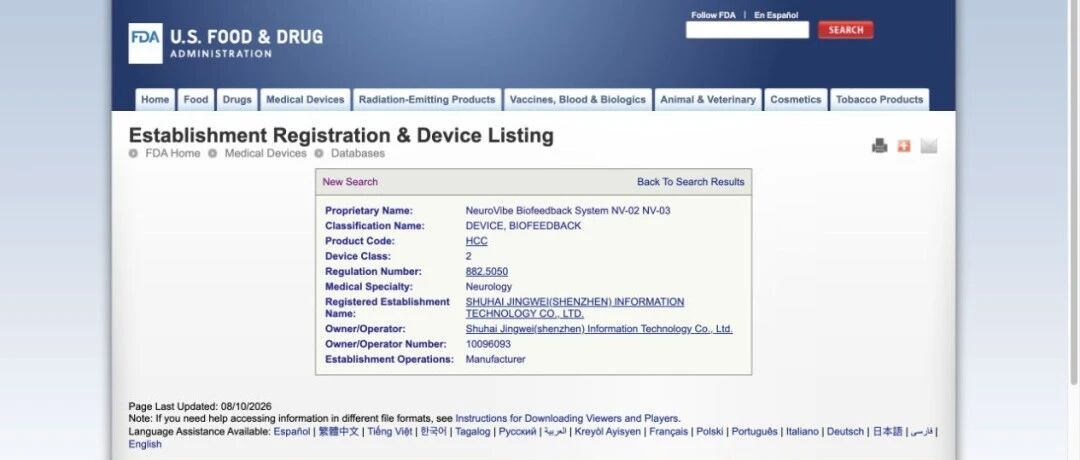Click the red plus share icon

(904, 146)
